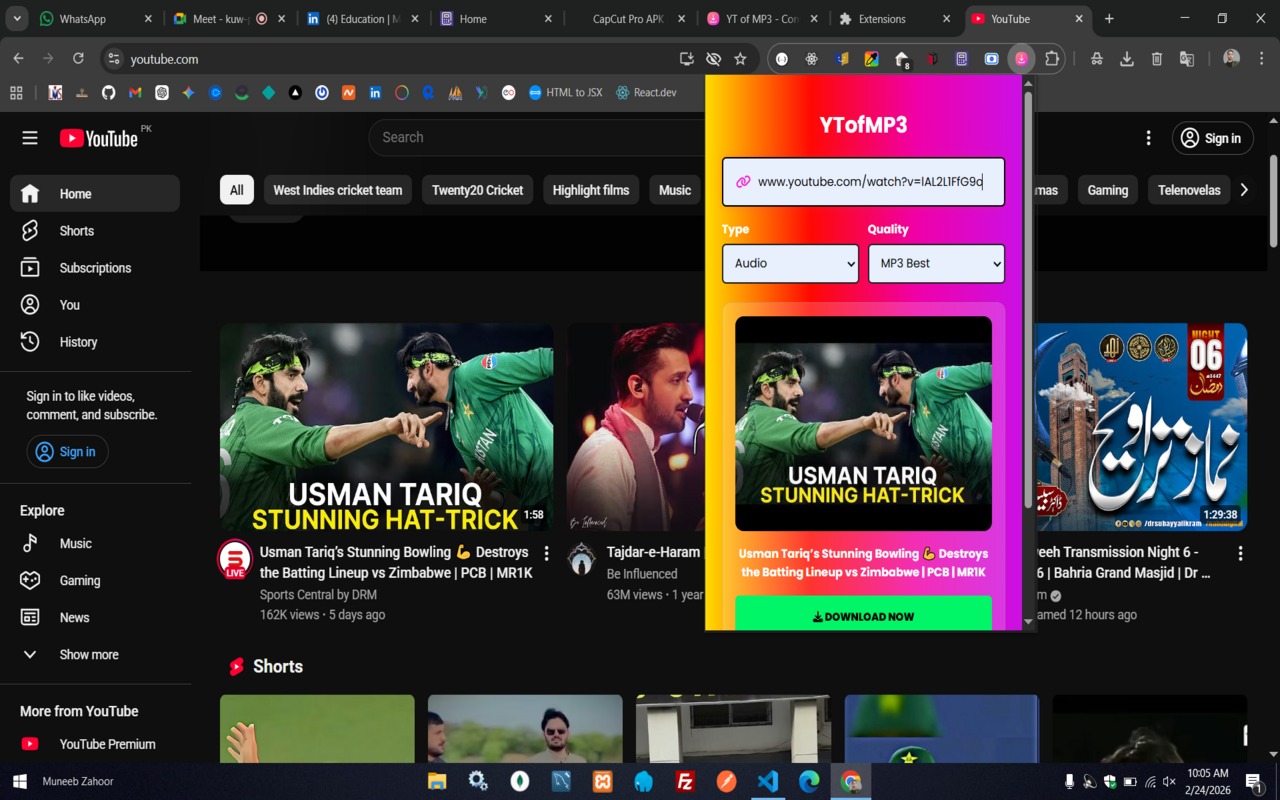The height and width of the screenshot is (800, 1280).
Task: Open the ChatGPT bookmark icon
Action: coord(162,93)
